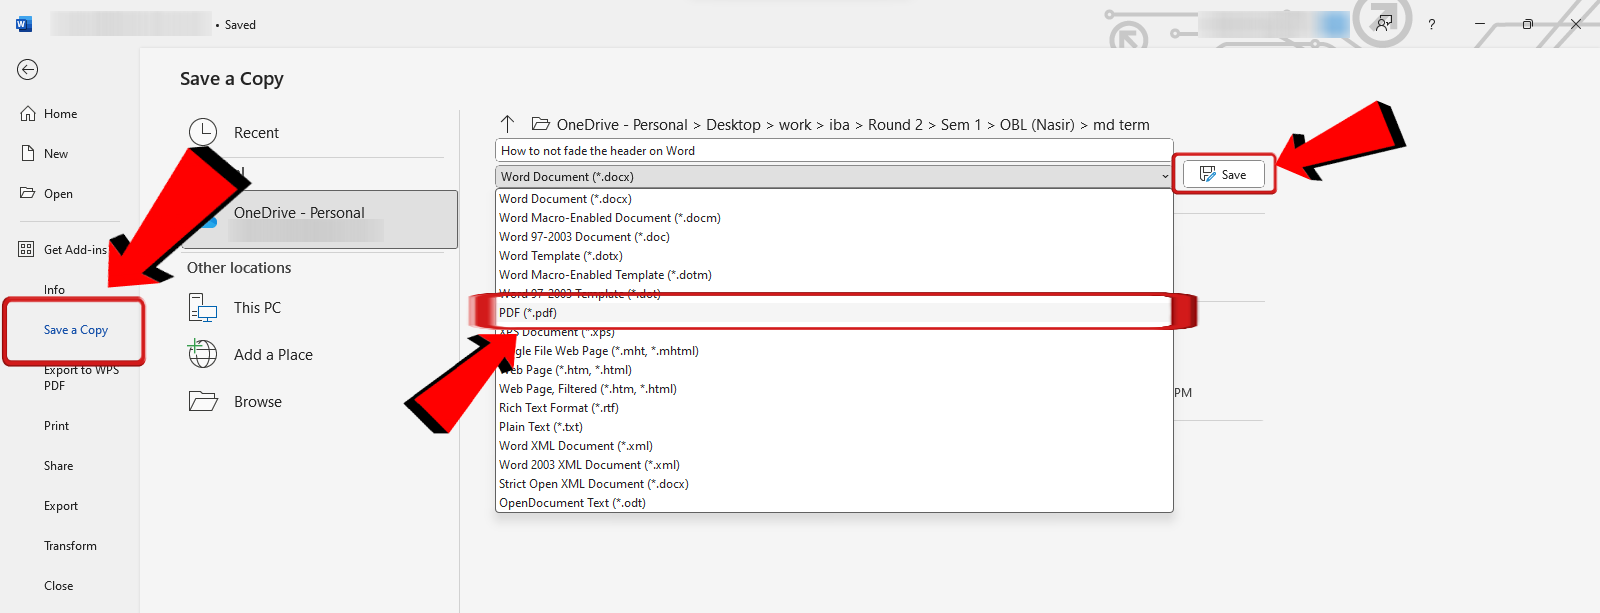The width and height of the screenshot is (1600, 613).
Task: Select Web Page, Filtered option
Action: click(x=834, y=389)
